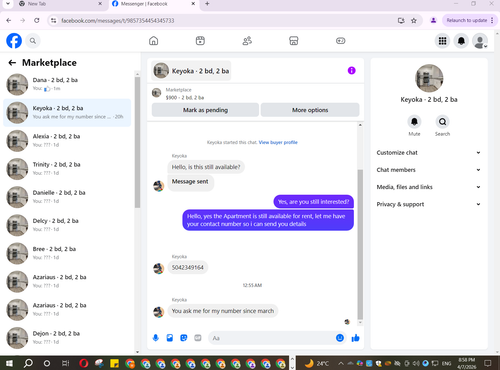Open View buyer profile link
The width and height of the screenshot is (500, 370).
278,142
